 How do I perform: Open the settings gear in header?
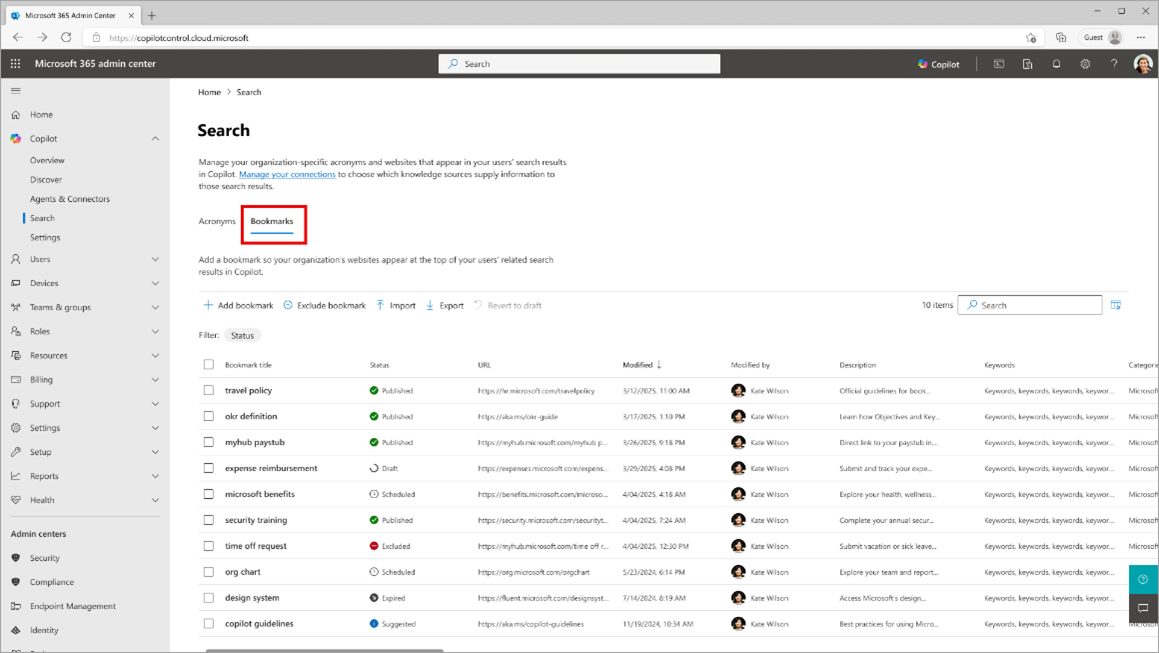[1085, 64]
